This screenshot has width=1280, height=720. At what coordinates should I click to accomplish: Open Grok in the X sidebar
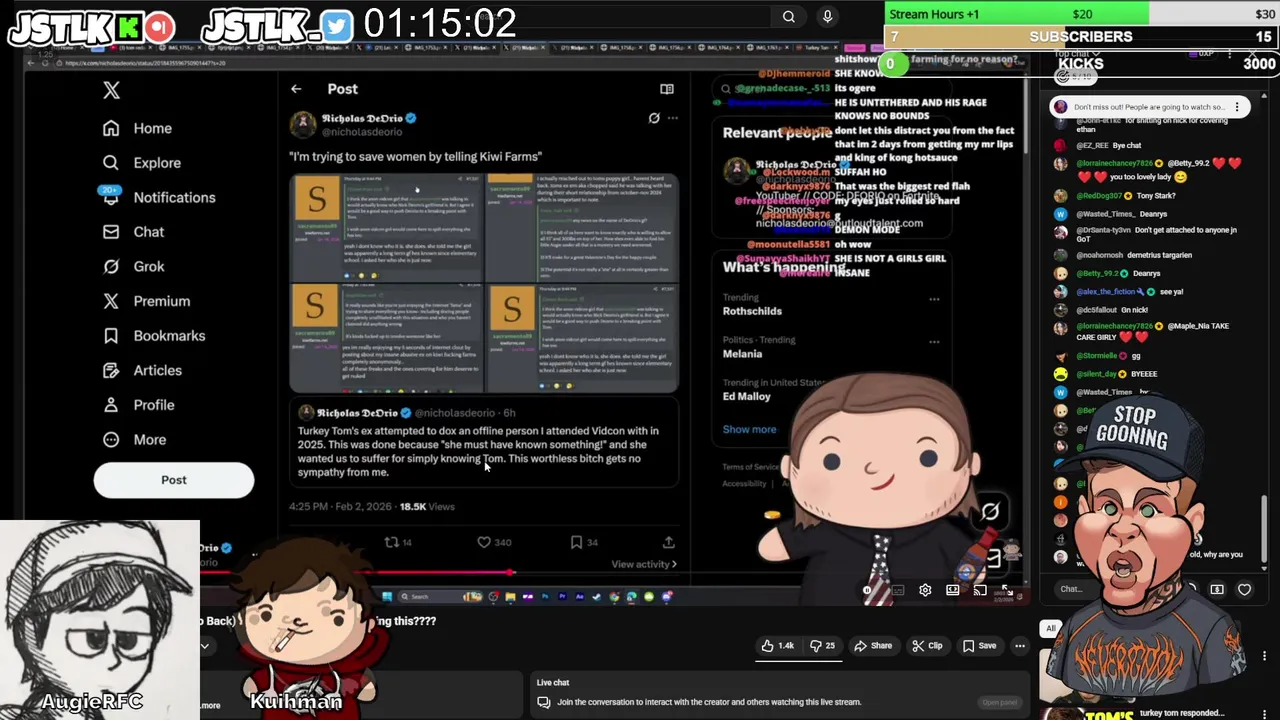pos(135,266)
